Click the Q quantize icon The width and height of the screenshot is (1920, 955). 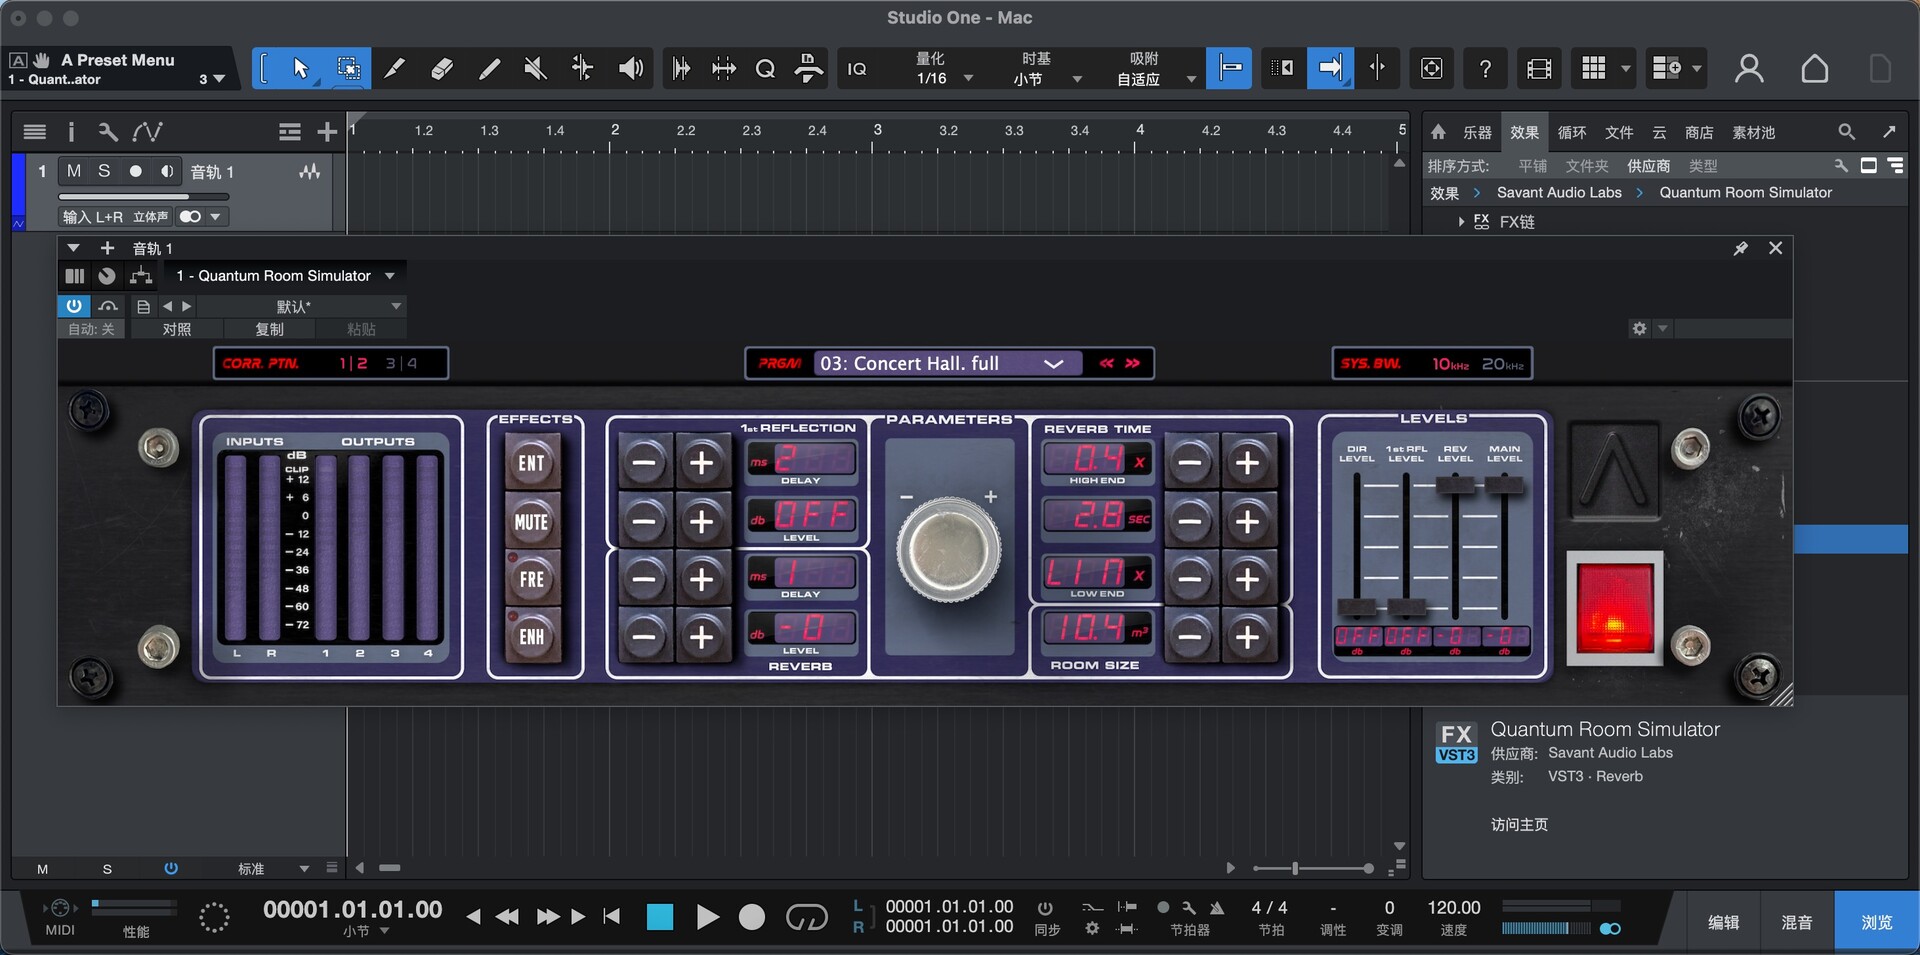pyautogui.click(x=765, y=68)
